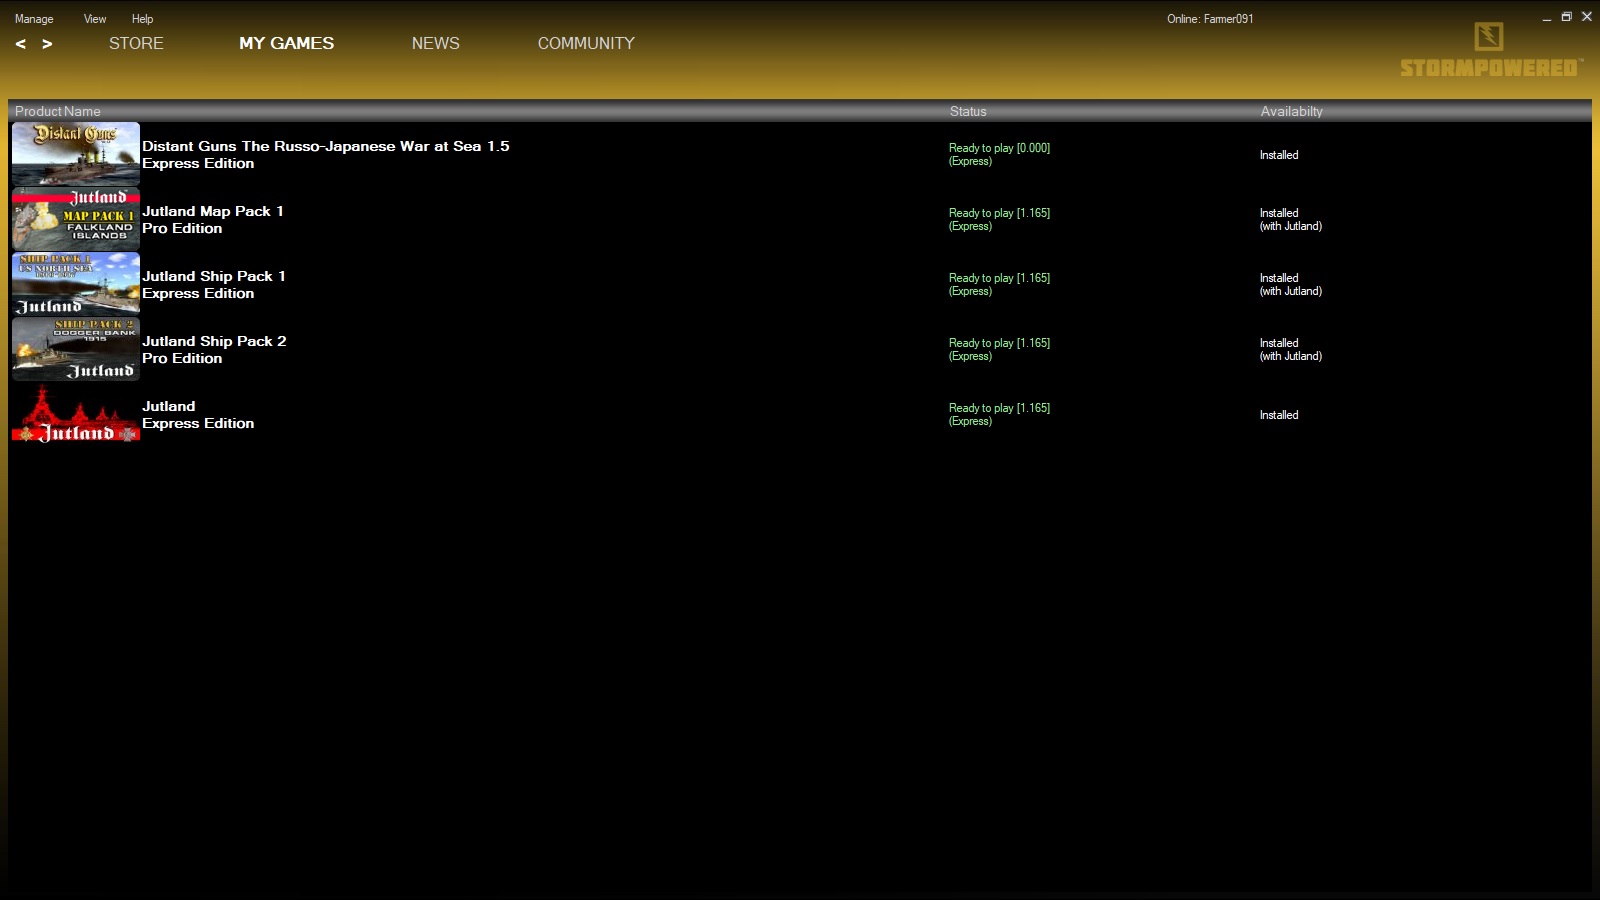Click Installed availability for Distant Guns
The height and width of the screenshot is (900, 1600).
click(1279, 155)
